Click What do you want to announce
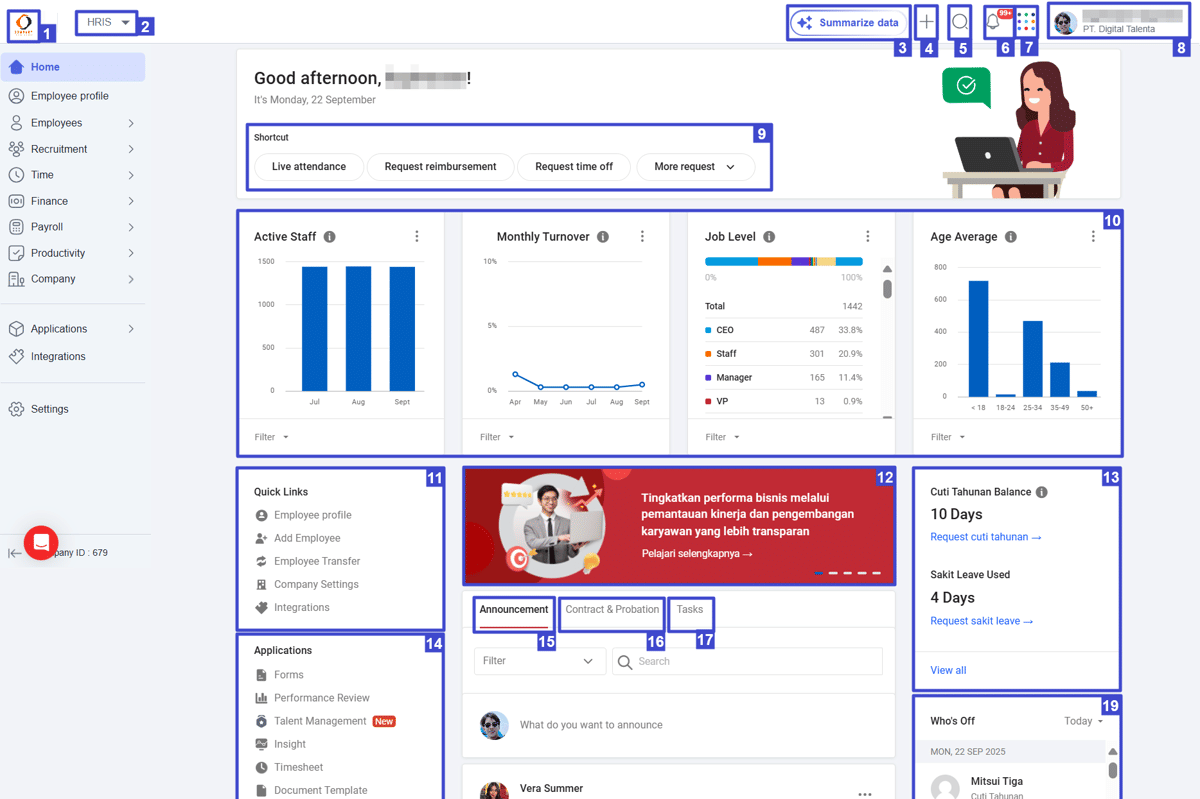This screenshot has width=1200, height=799. point(591,725)
